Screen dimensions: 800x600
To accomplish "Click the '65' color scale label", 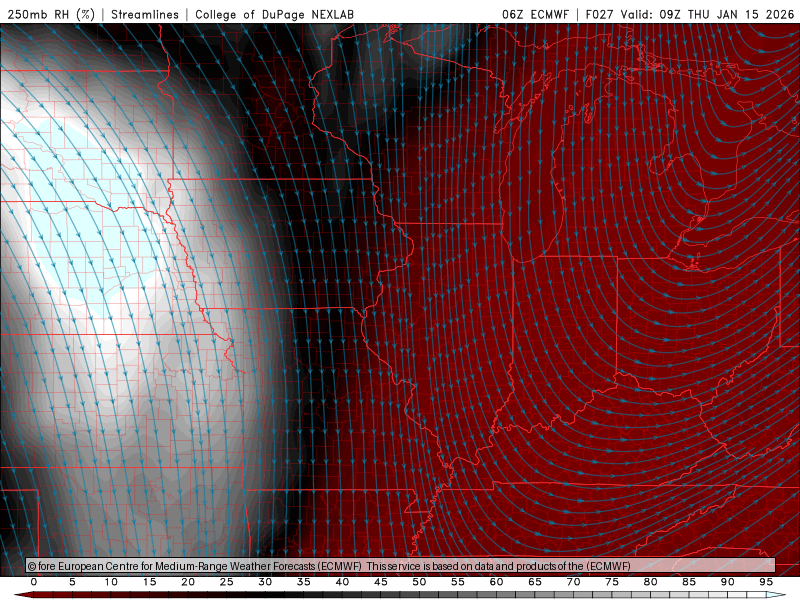I will pyautogui.click(x=535, y=582).
